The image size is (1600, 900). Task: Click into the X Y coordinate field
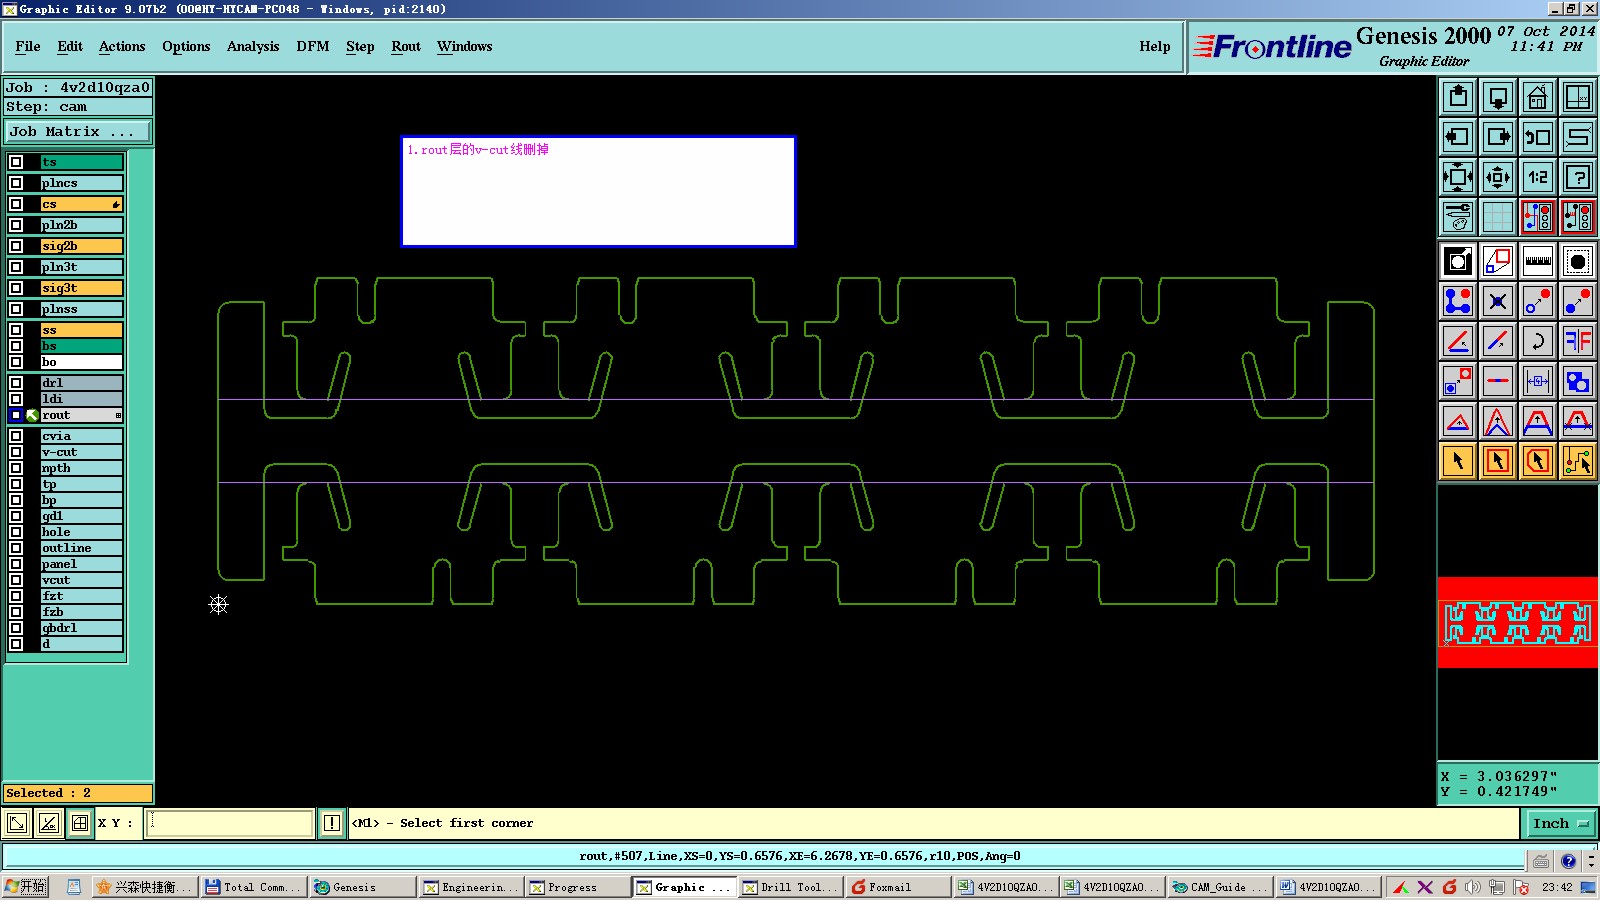coord(230,823)
